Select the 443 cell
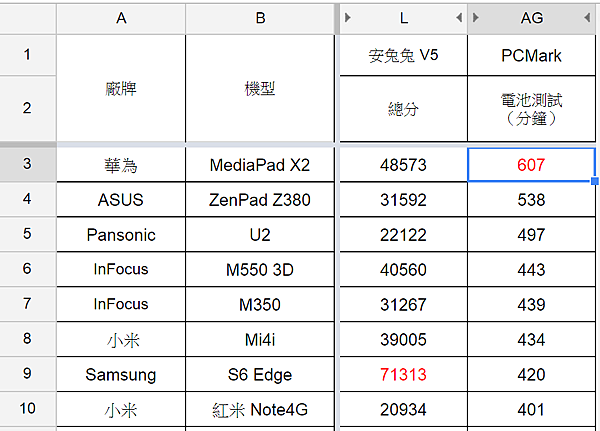 [x=532, y=269]
